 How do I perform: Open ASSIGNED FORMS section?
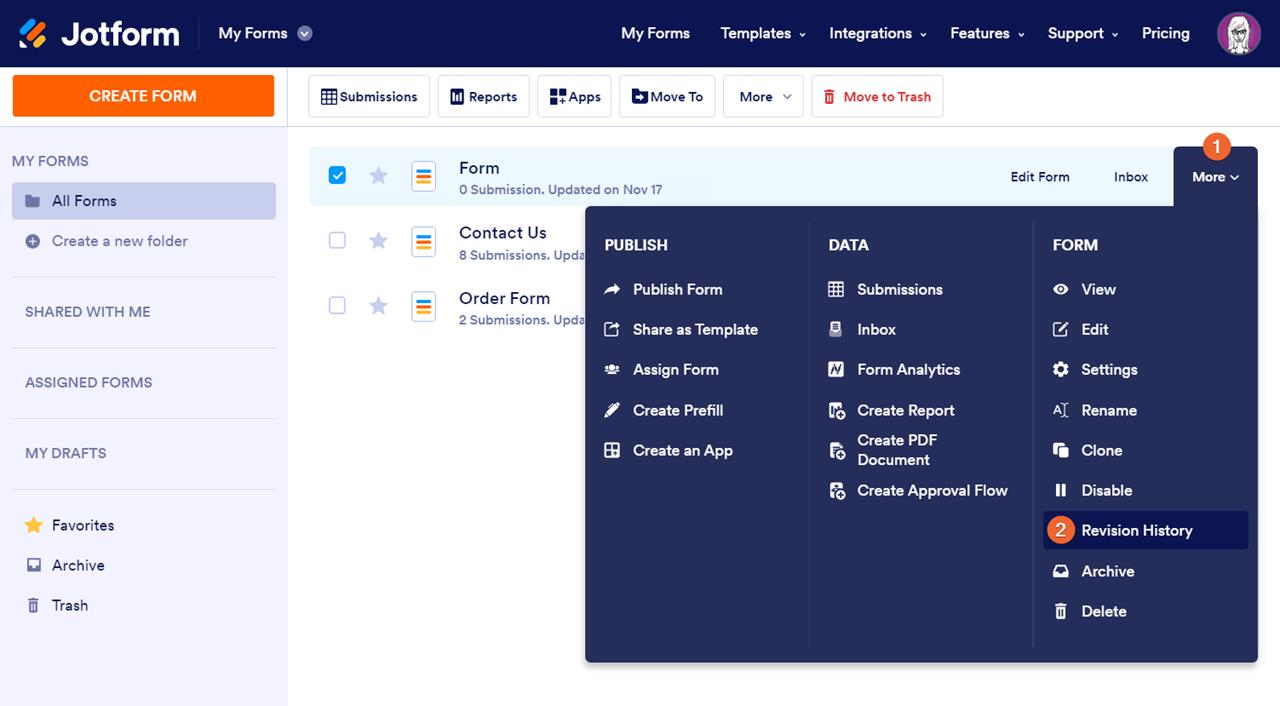coord(89,382)
